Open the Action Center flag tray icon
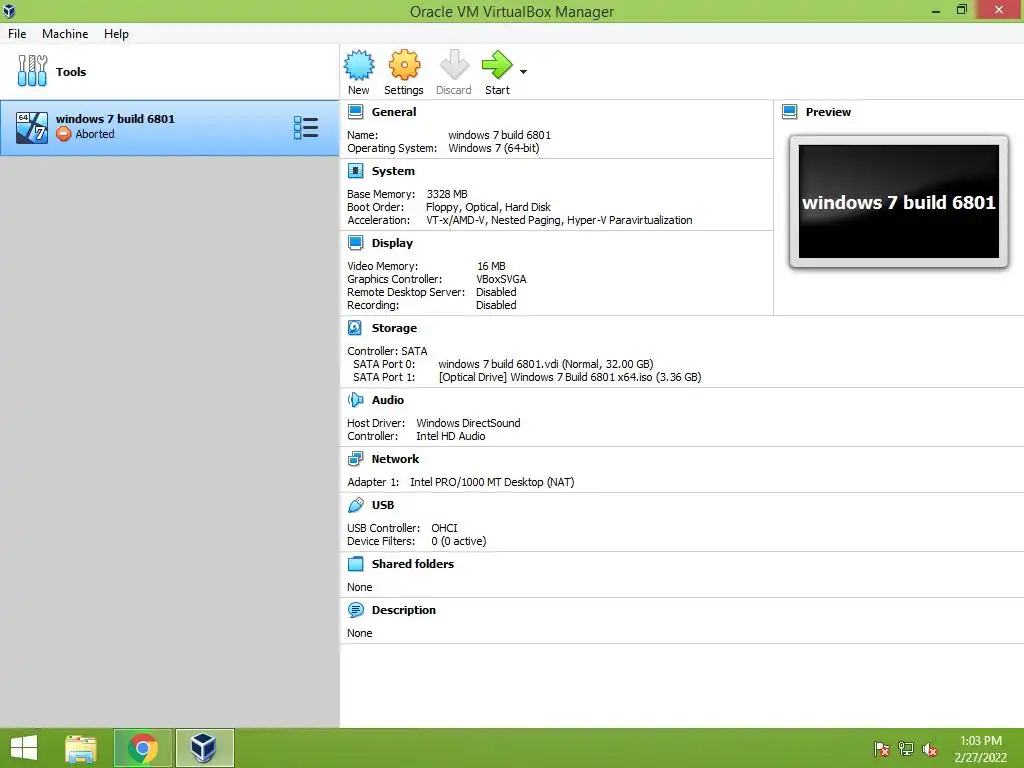Viewport: 1024px width, 768px height. pos(882,749)
